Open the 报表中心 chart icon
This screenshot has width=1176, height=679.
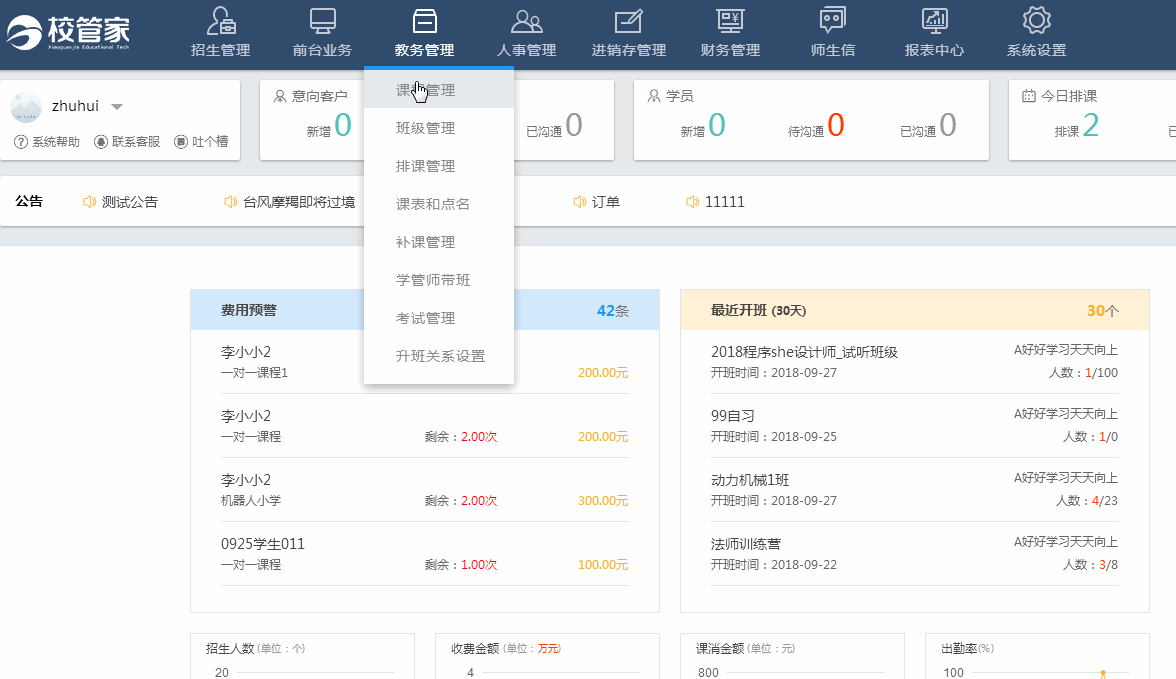pos(934,21)
